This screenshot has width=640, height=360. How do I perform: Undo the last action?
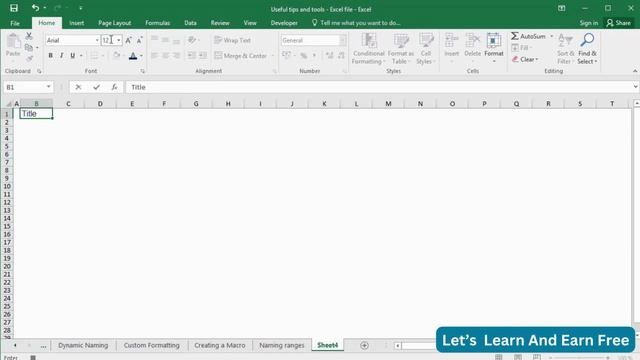pyautogui.click(x=36, y=8)
